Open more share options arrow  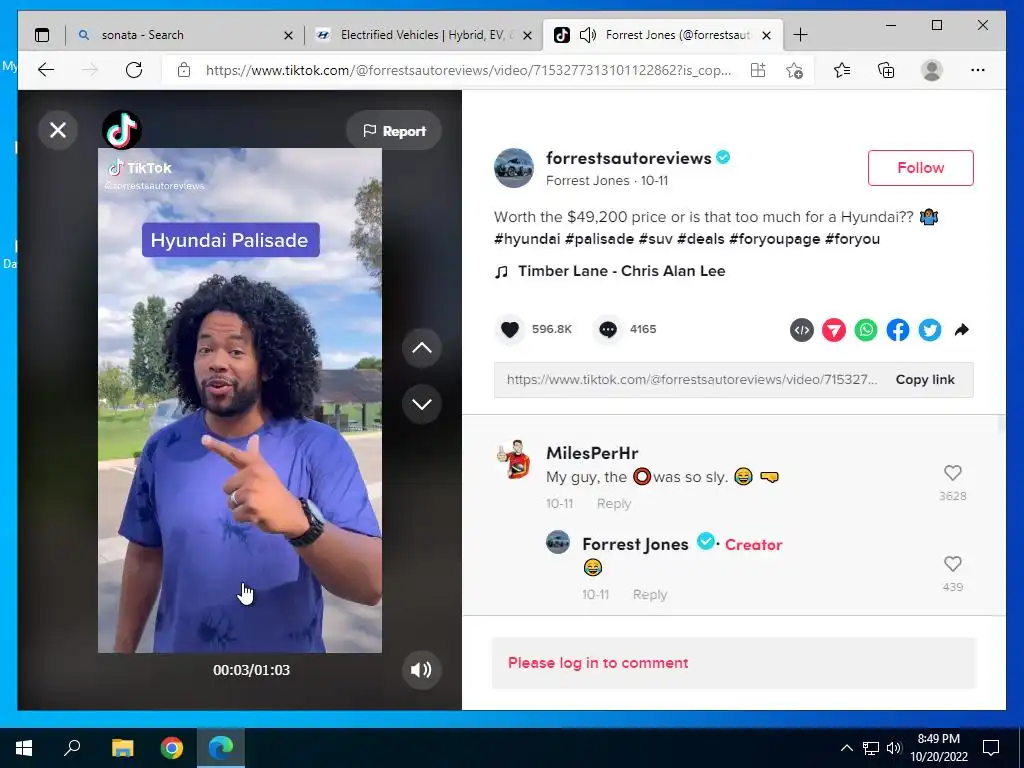pos(961,330)
